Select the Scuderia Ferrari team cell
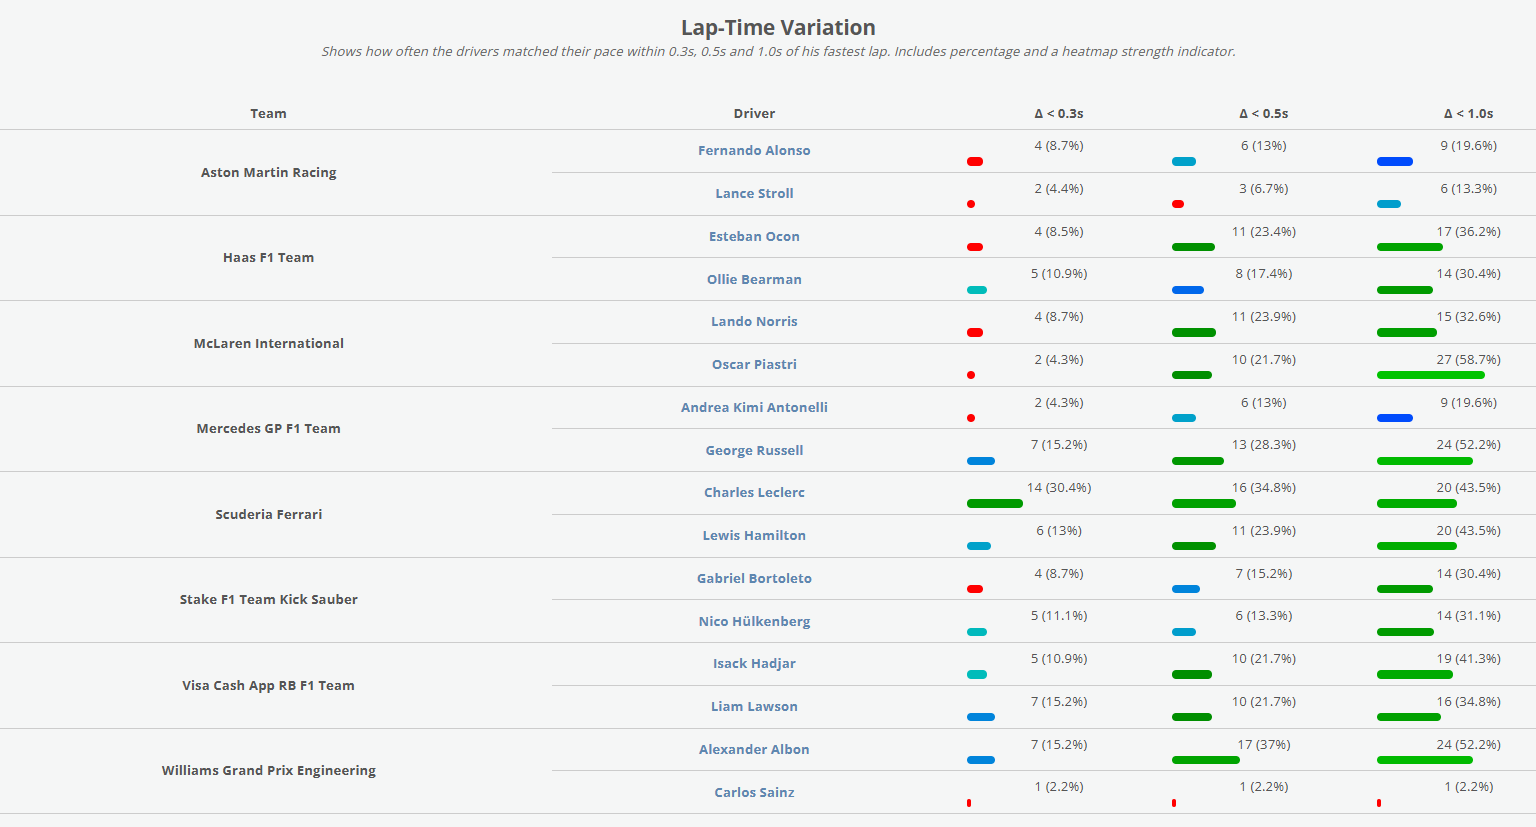 (x=268, y=514)
